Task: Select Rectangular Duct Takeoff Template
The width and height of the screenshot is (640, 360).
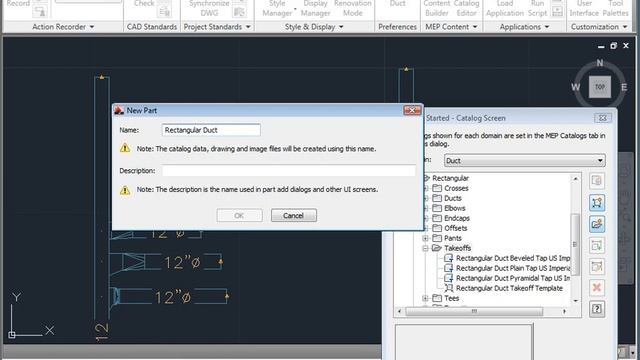Action: (x=504, y=288)
